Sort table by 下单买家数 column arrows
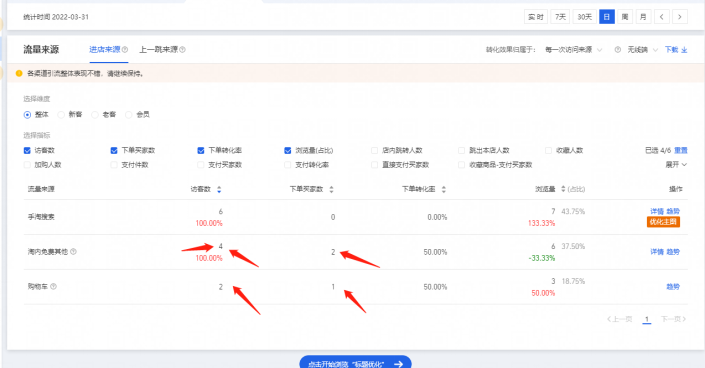Image resolution: width=705 pixels, height=368 pixels. [x=331, y=189]
